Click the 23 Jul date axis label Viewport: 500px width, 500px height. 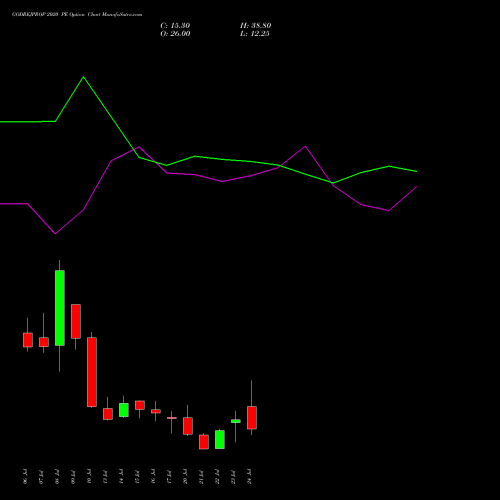(233, 477)
